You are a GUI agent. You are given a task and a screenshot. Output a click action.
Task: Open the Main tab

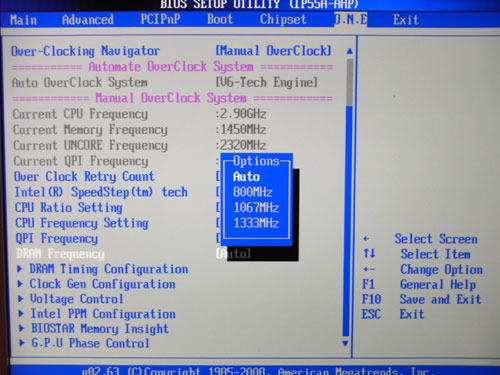23,20
